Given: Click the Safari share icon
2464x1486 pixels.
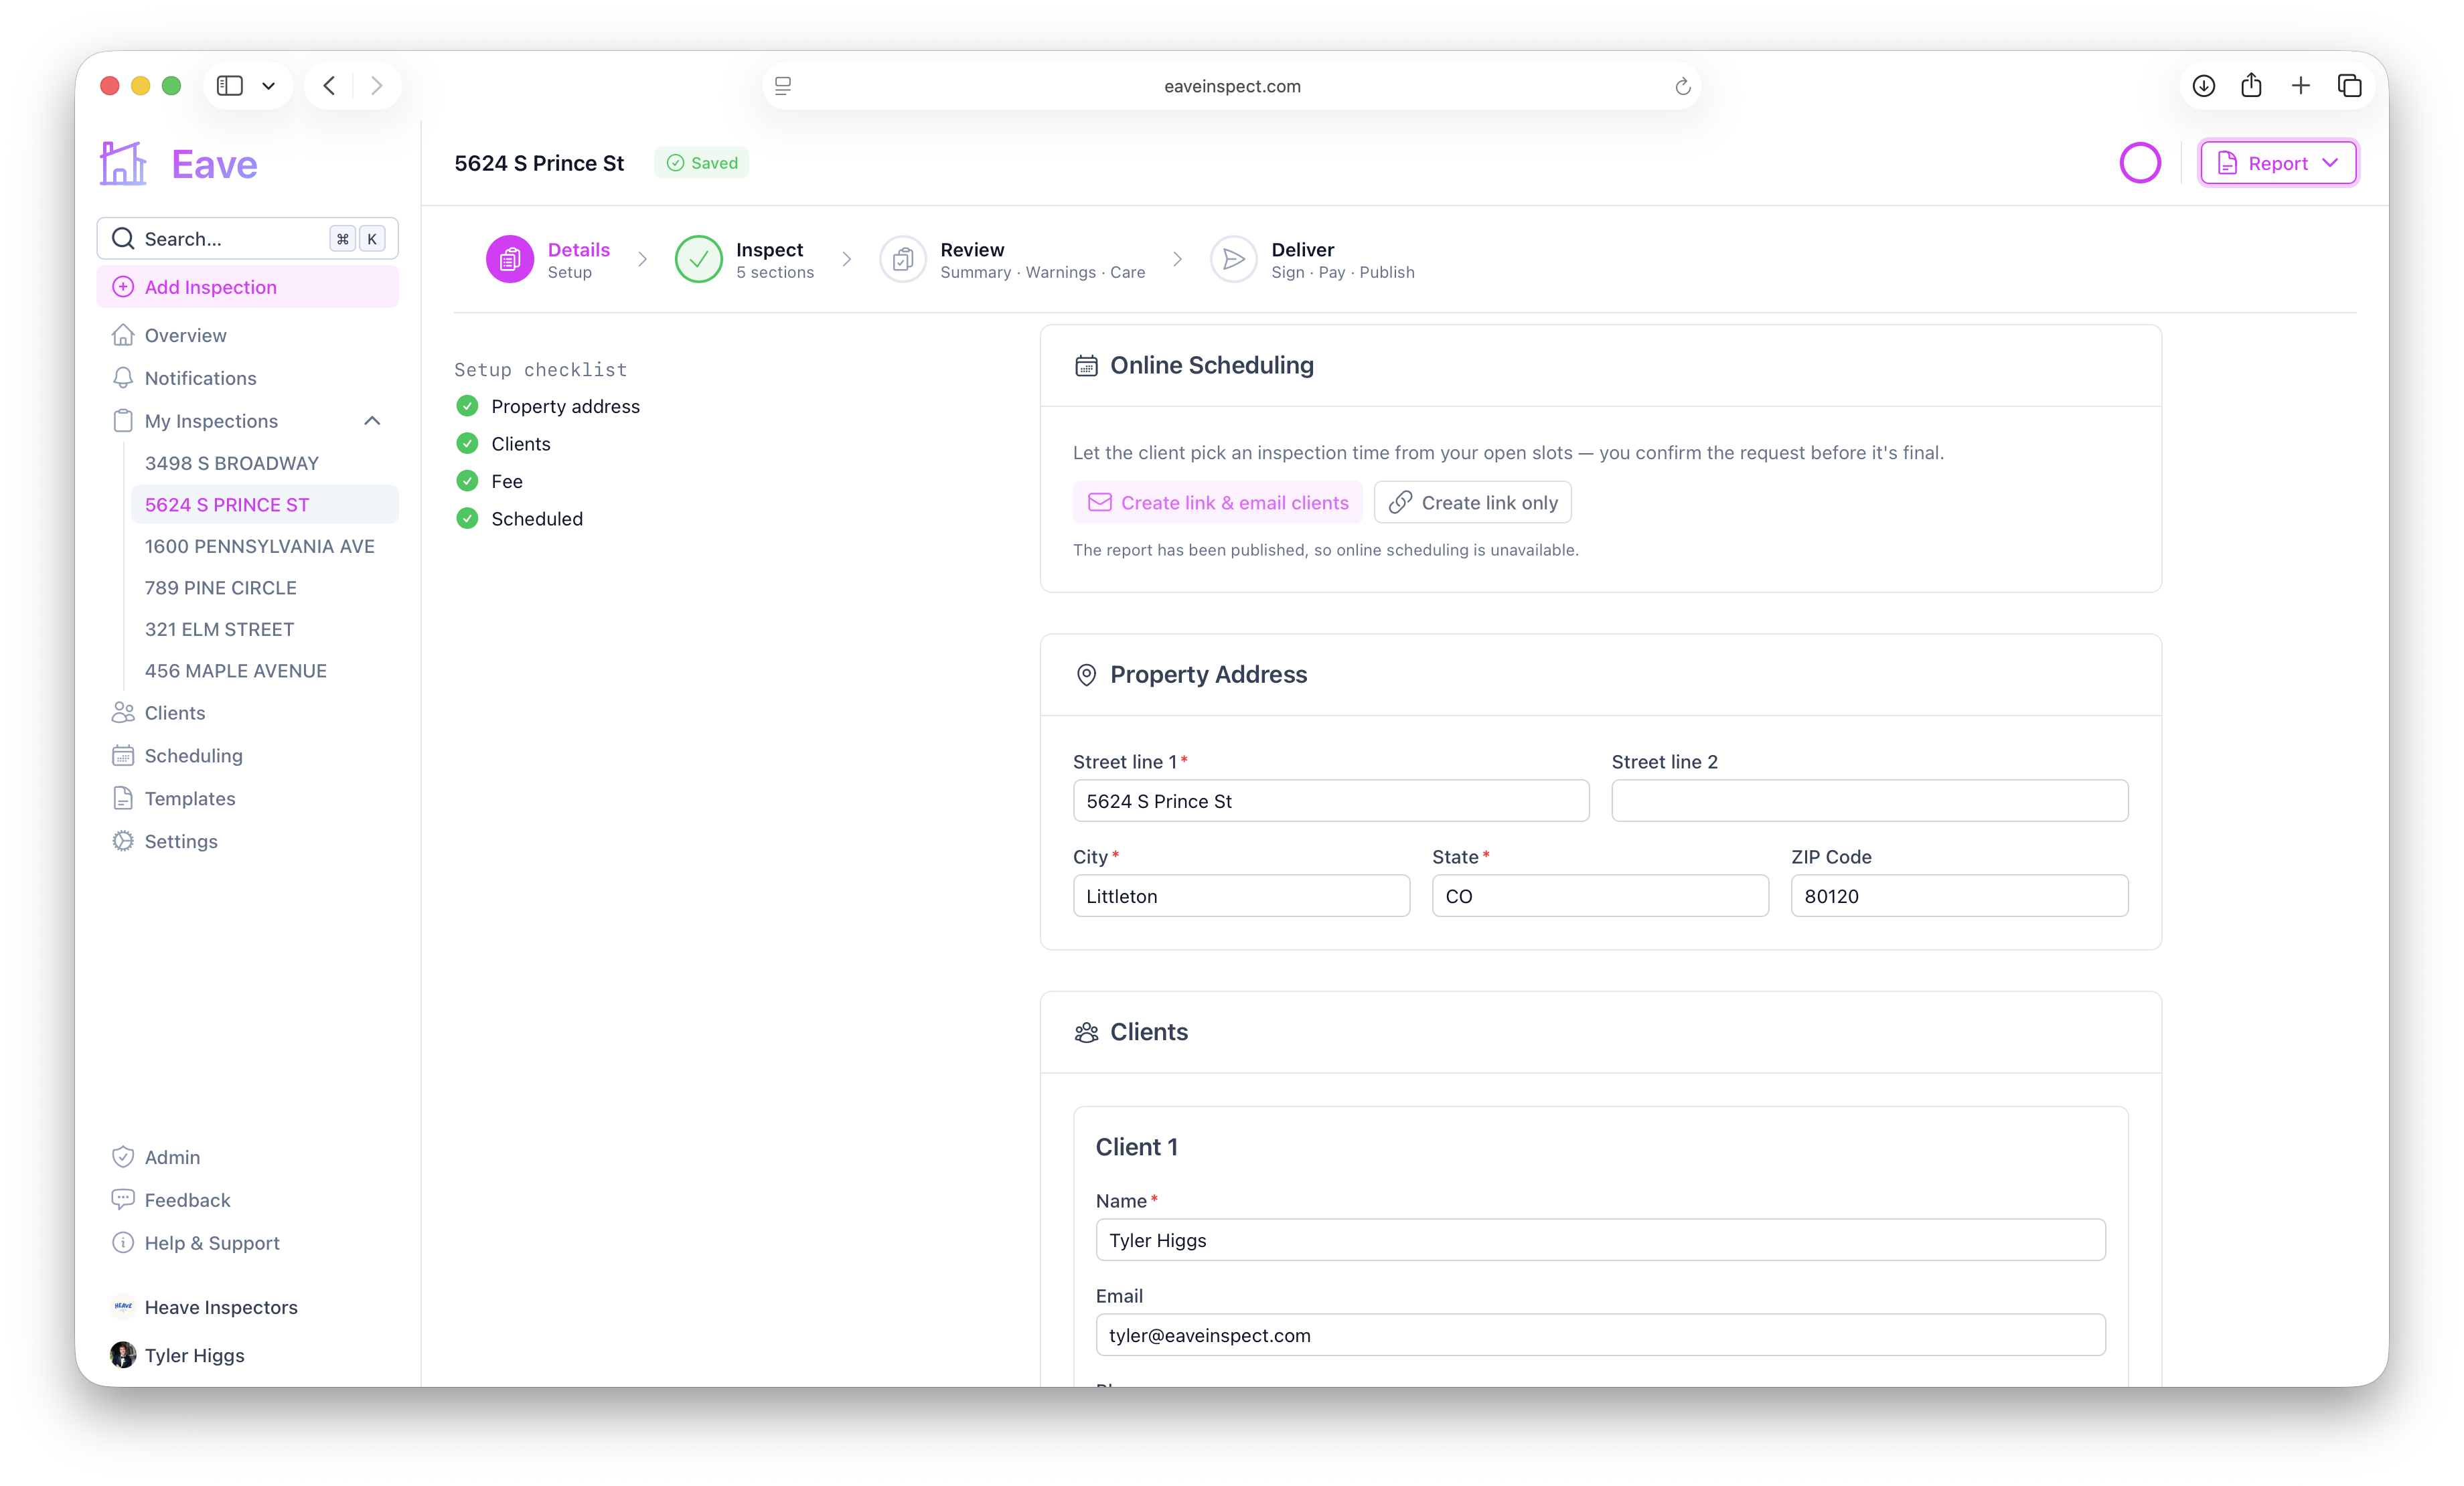Looking at the screenshot, I should click(2252, 85).
